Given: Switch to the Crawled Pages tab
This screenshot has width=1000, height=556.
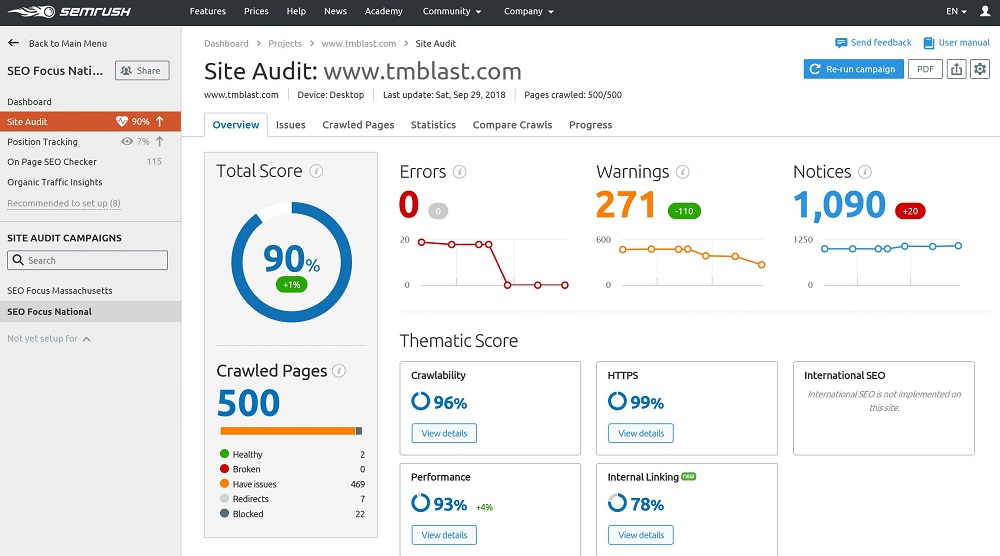Looking at the screenshot, I should coord(358,125).
